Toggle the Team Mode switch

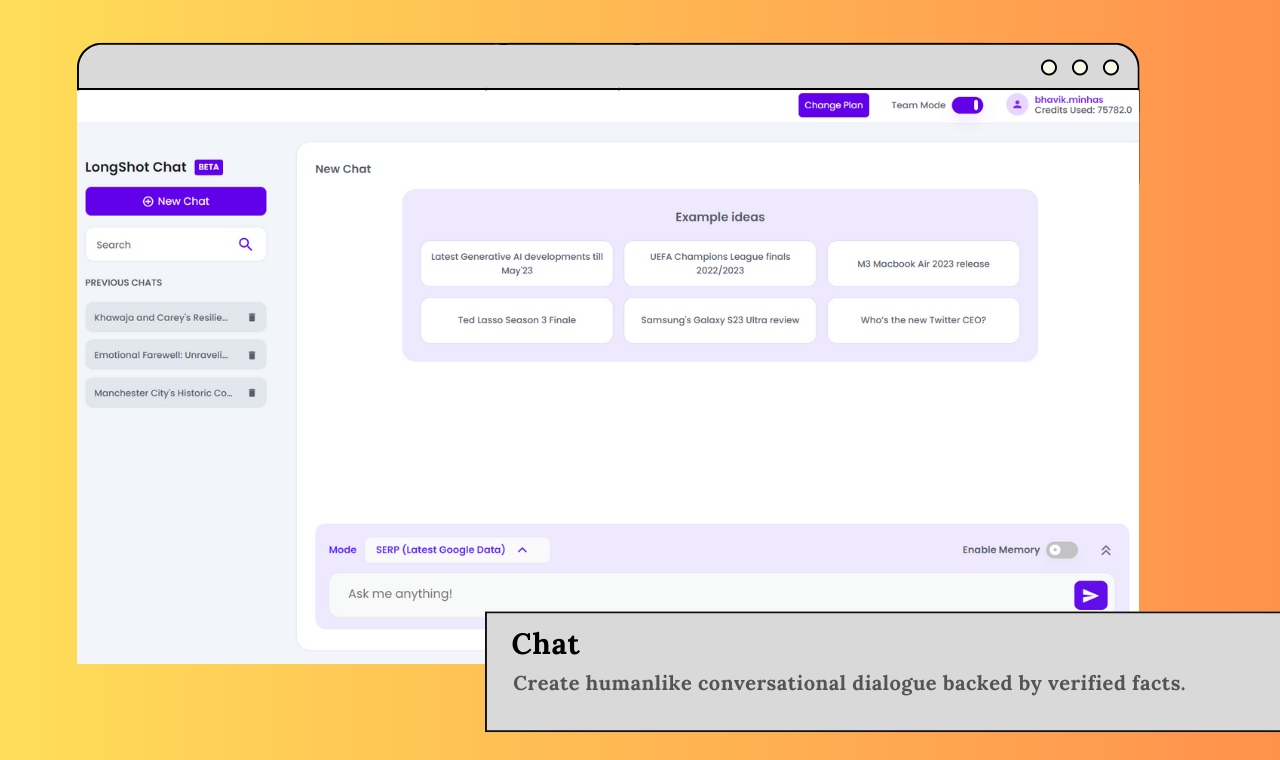click(x=967, y=105)
